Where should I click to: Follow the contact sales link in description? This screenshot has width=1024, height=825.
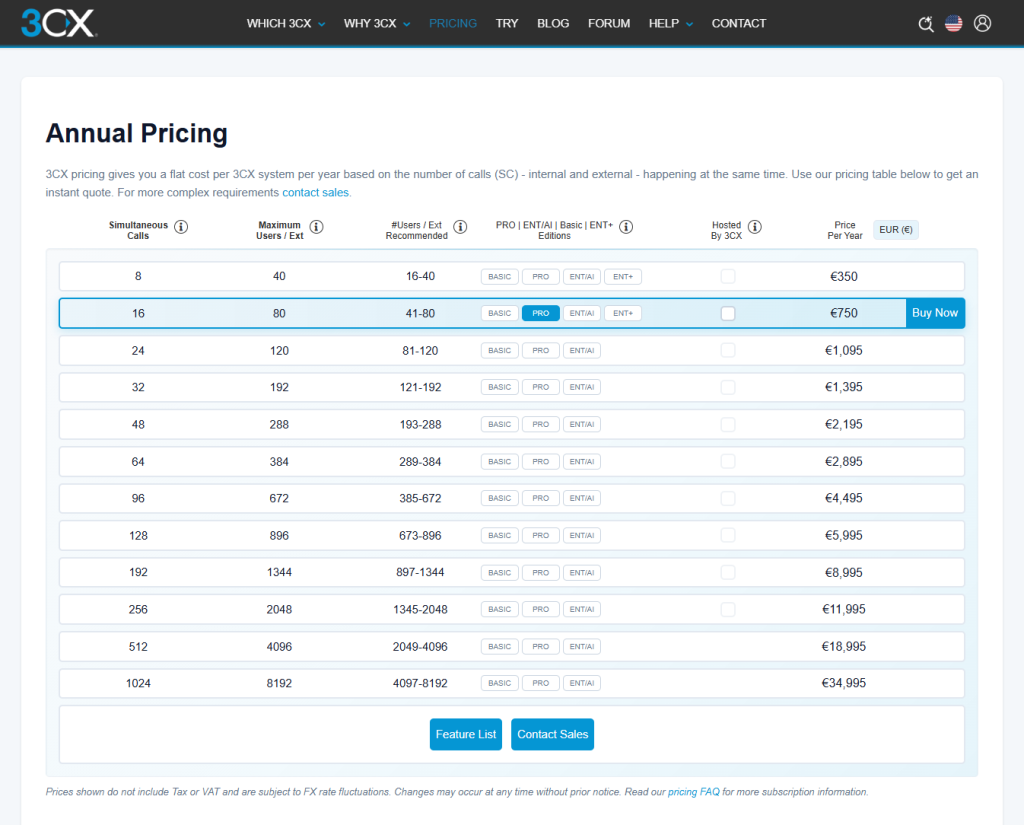pyautogui.click(x=315, y=192)
